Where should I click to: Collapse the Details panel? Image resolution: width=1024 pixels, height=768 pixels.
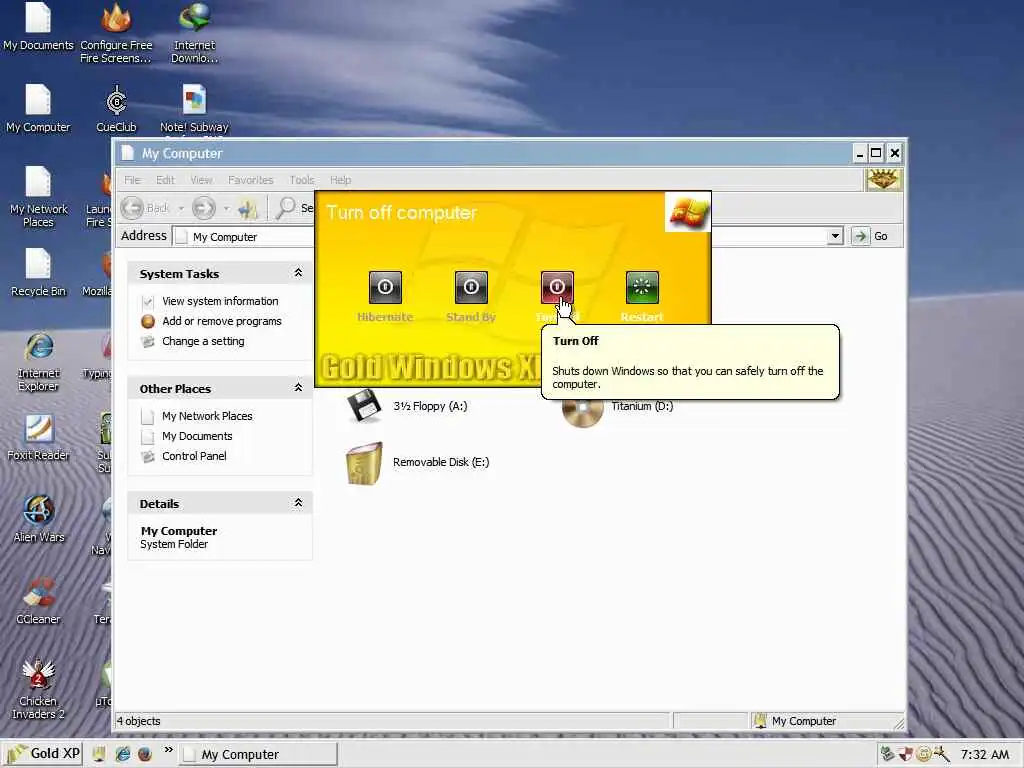tap(298, 503)
